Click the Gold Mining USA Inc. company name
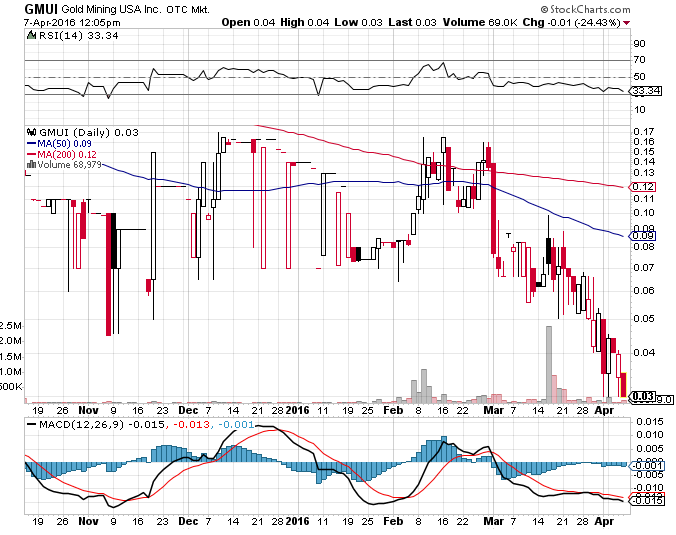The height and width of the screenshot is (535, 676). pyautogui.click(x=111, y=9)
